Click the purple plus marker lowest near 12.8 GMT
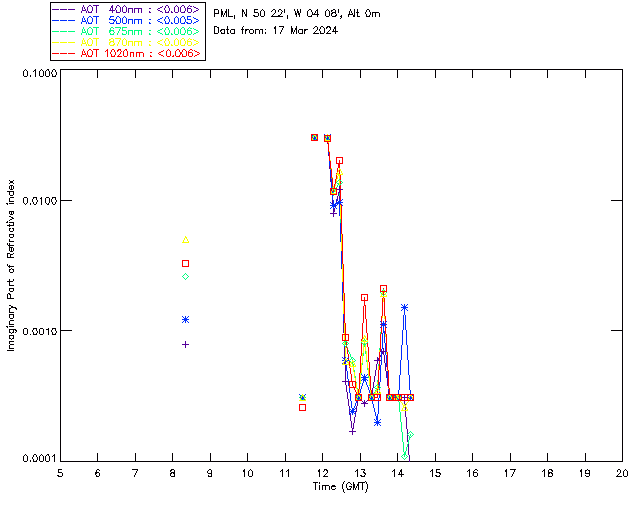Viewport: 640px width, 512px height. click(352, 432)
